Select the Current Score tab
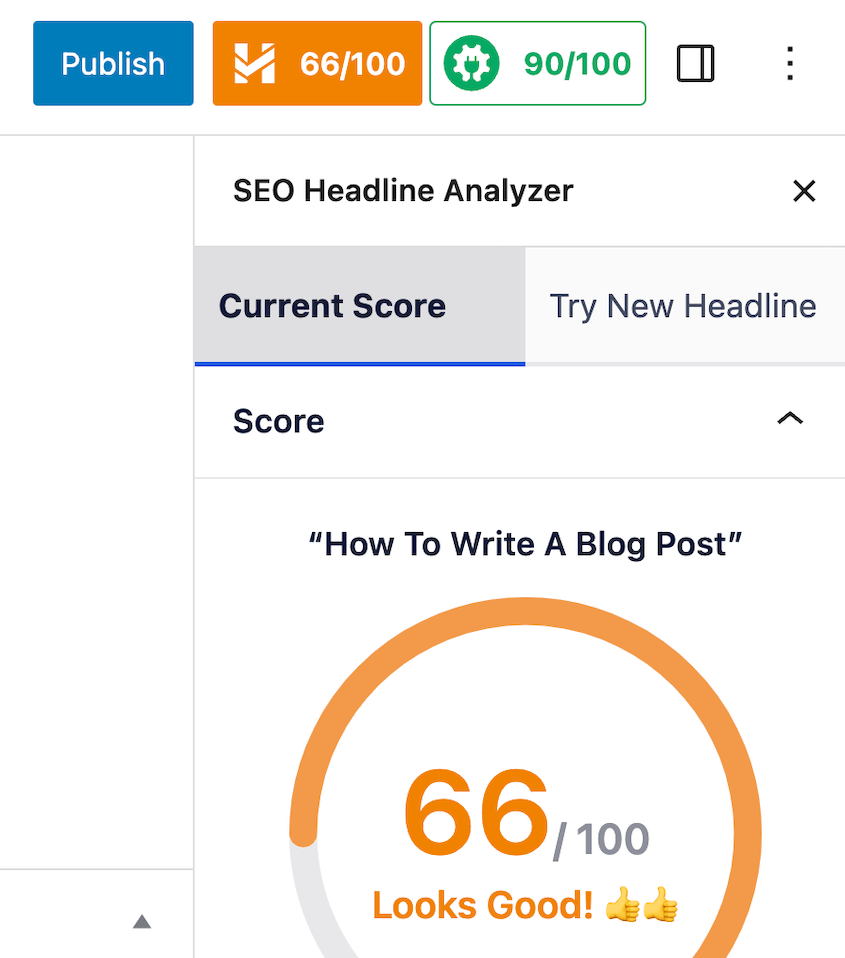This screenshot has height=958, width=845. (333, 306)
